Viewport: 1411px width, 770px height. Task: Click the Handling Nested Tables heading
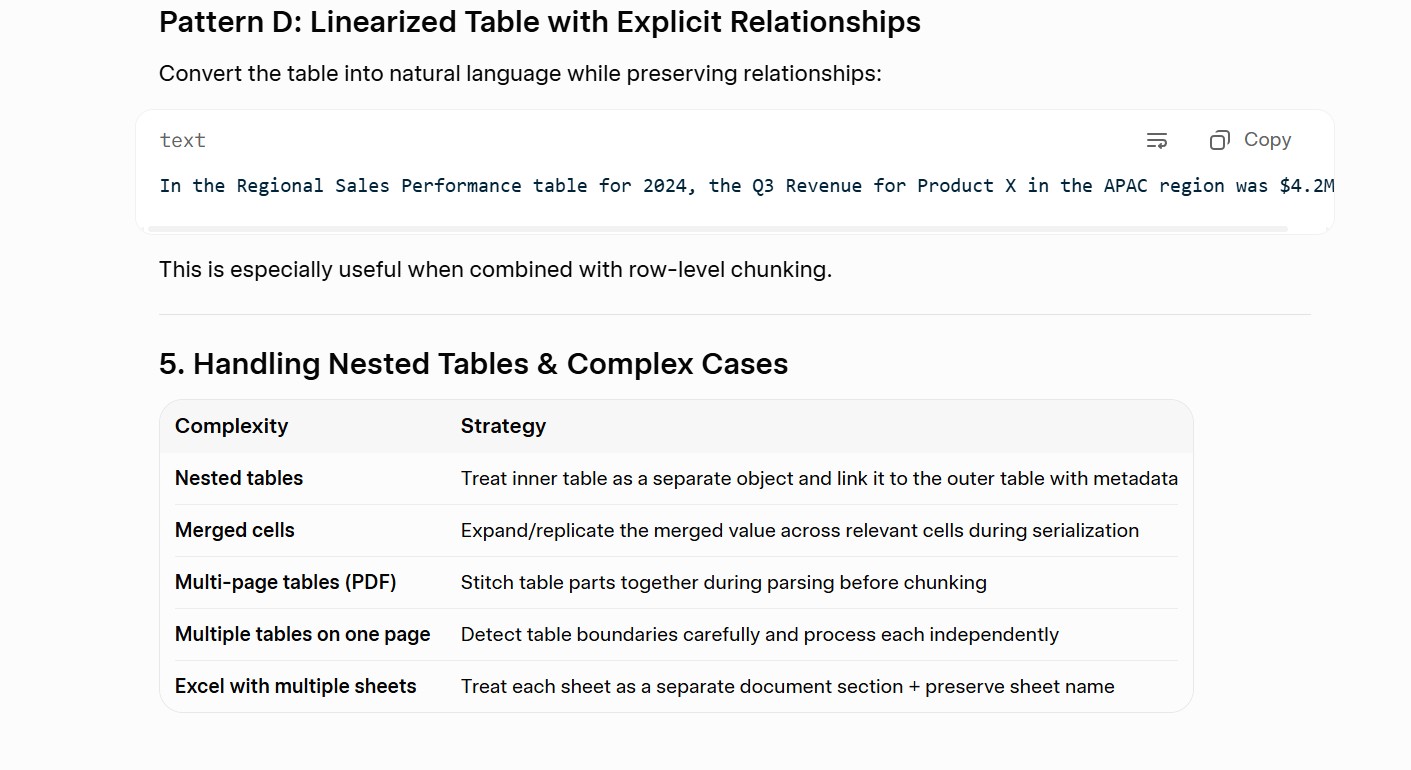pos(473,364)
